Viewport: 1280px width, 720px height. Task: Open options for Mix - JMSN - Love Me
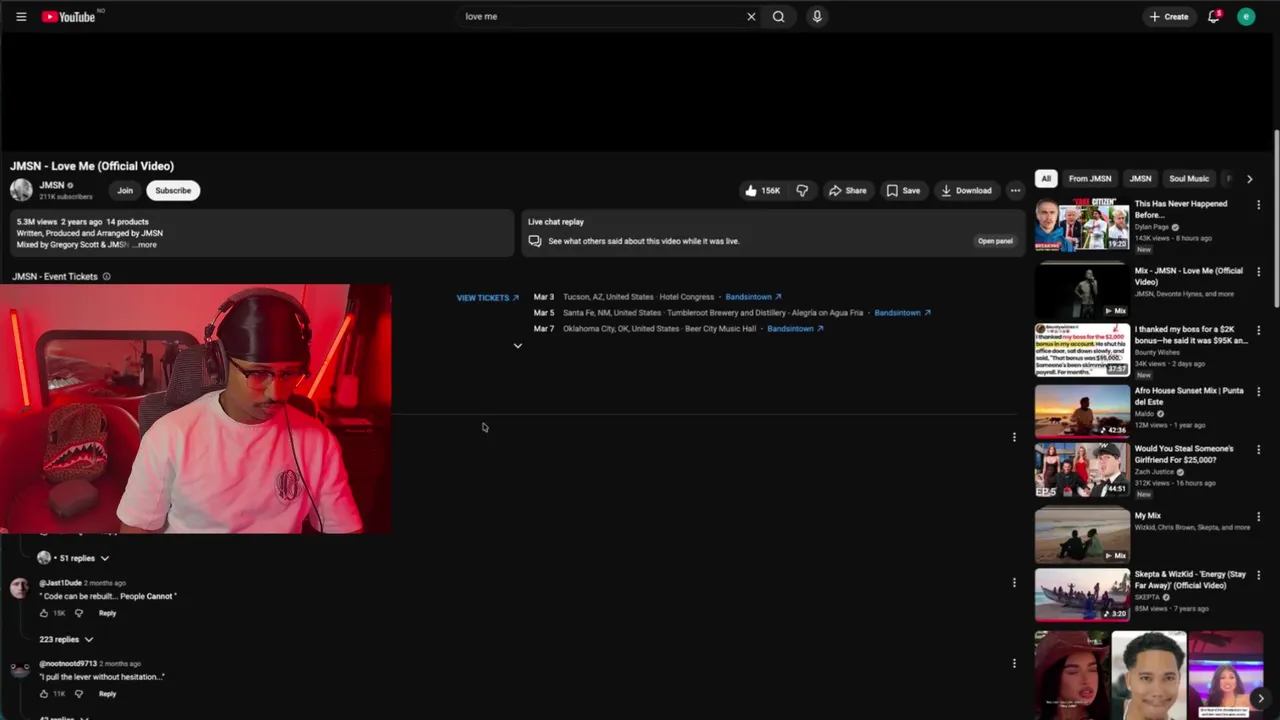(1259, 272)
